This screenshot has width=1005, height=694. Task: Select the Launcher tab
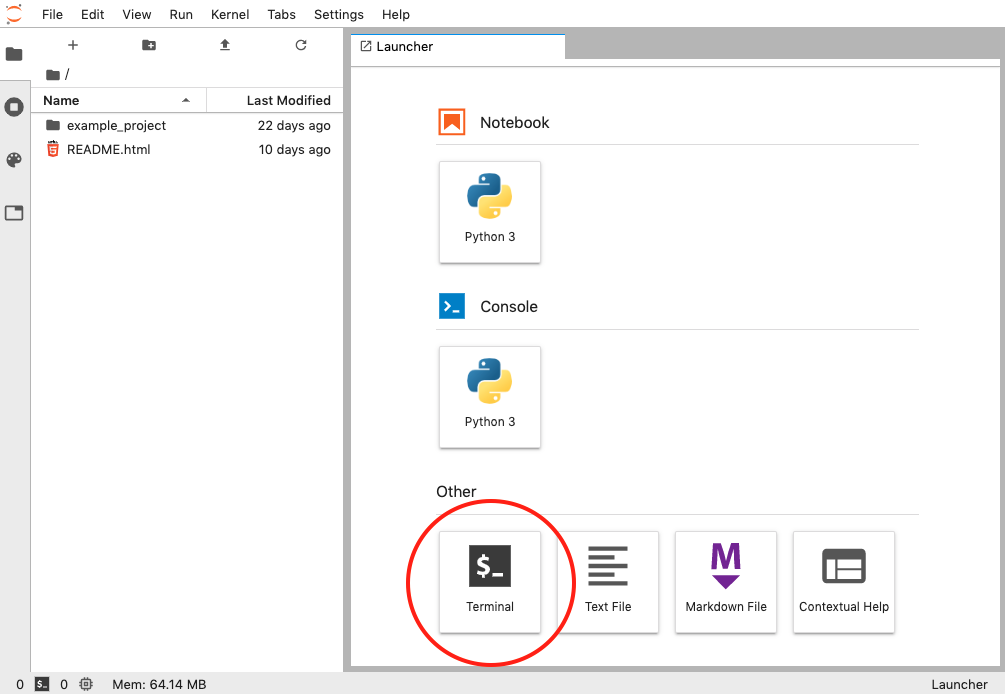coord(405,46)
